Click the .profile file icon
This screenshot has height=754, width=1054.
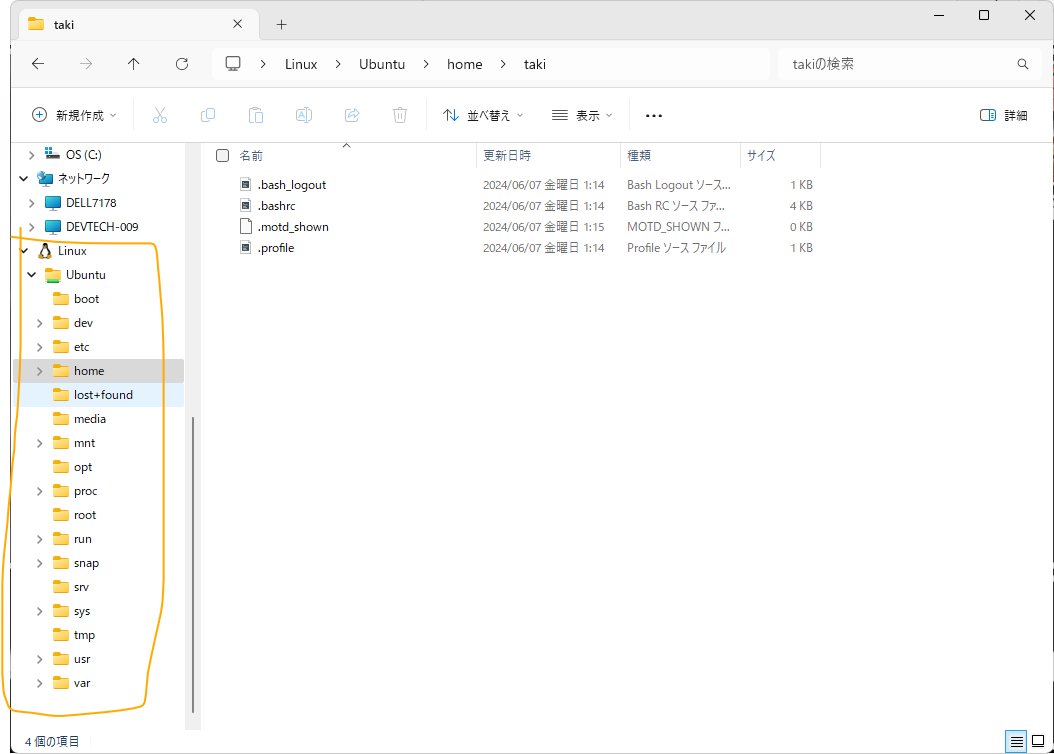(x=246, y=247)
